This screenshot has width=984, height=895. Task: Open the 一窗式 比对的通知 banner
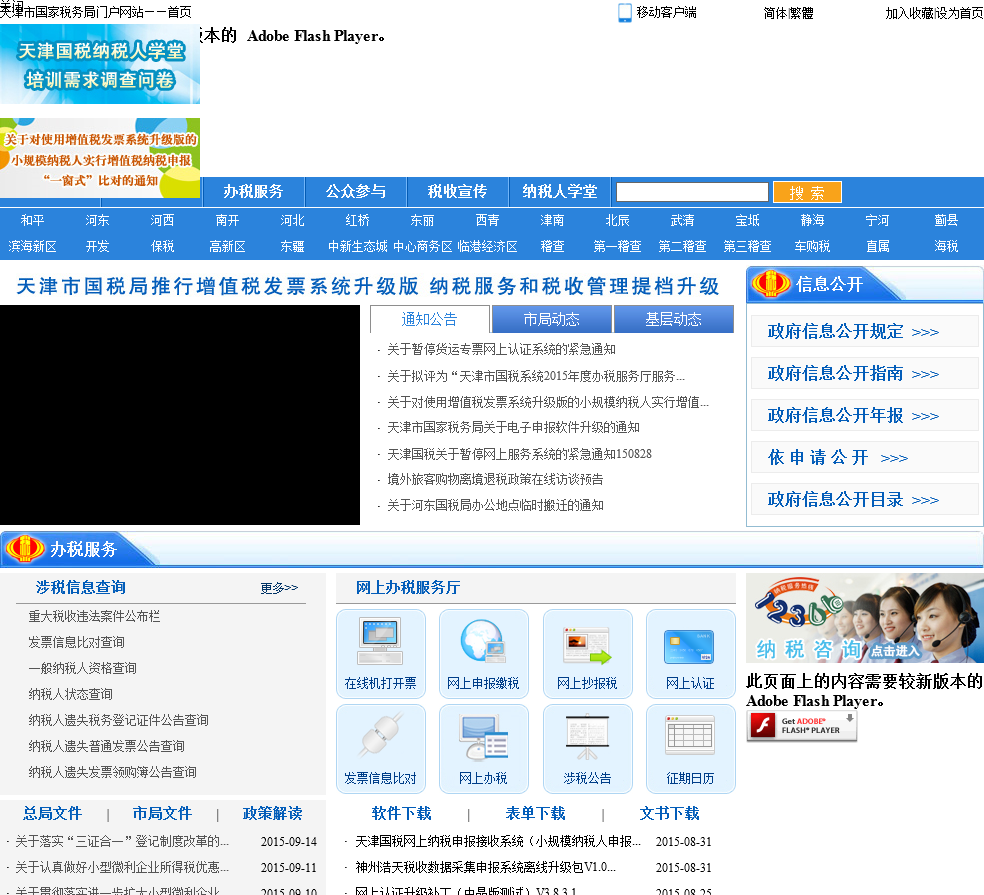click(100, 158)
